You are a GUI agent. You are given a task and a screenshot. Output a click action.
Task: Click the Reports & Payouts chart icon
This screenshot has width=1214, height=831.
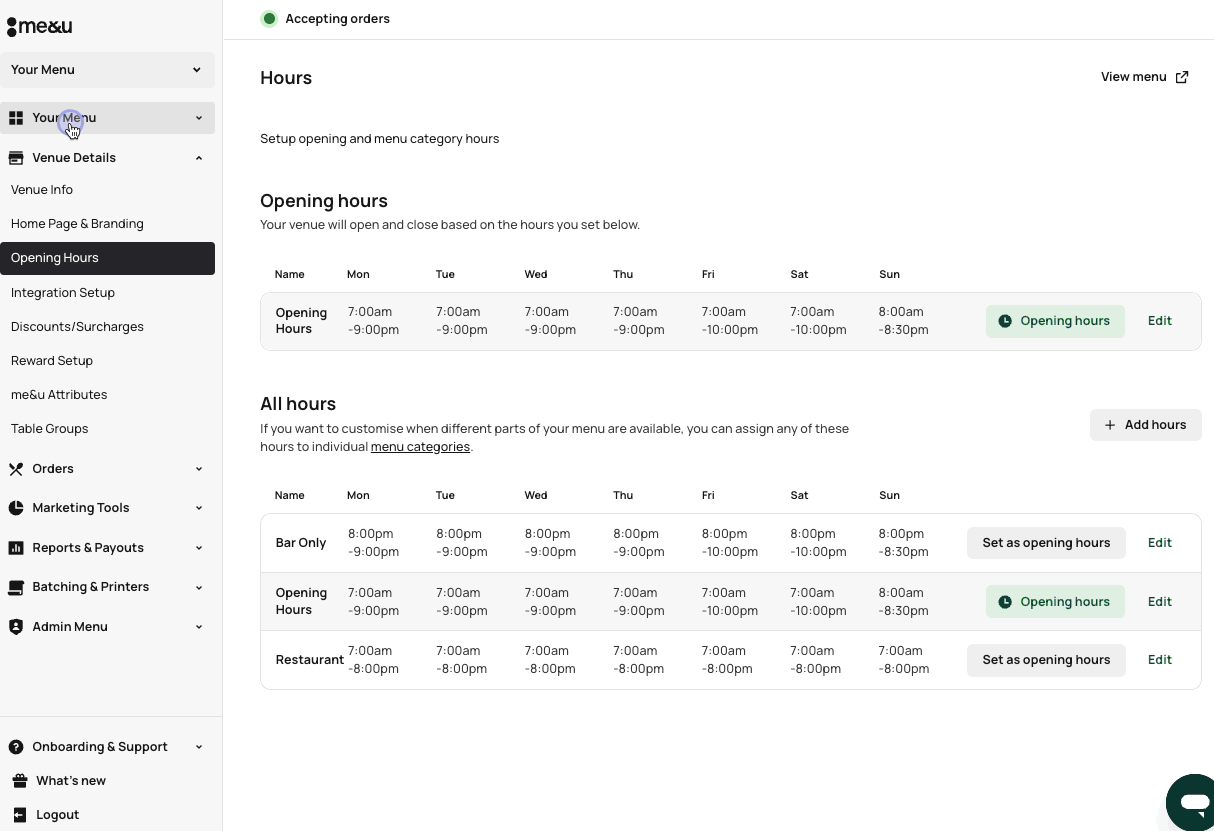coord(16,548)
